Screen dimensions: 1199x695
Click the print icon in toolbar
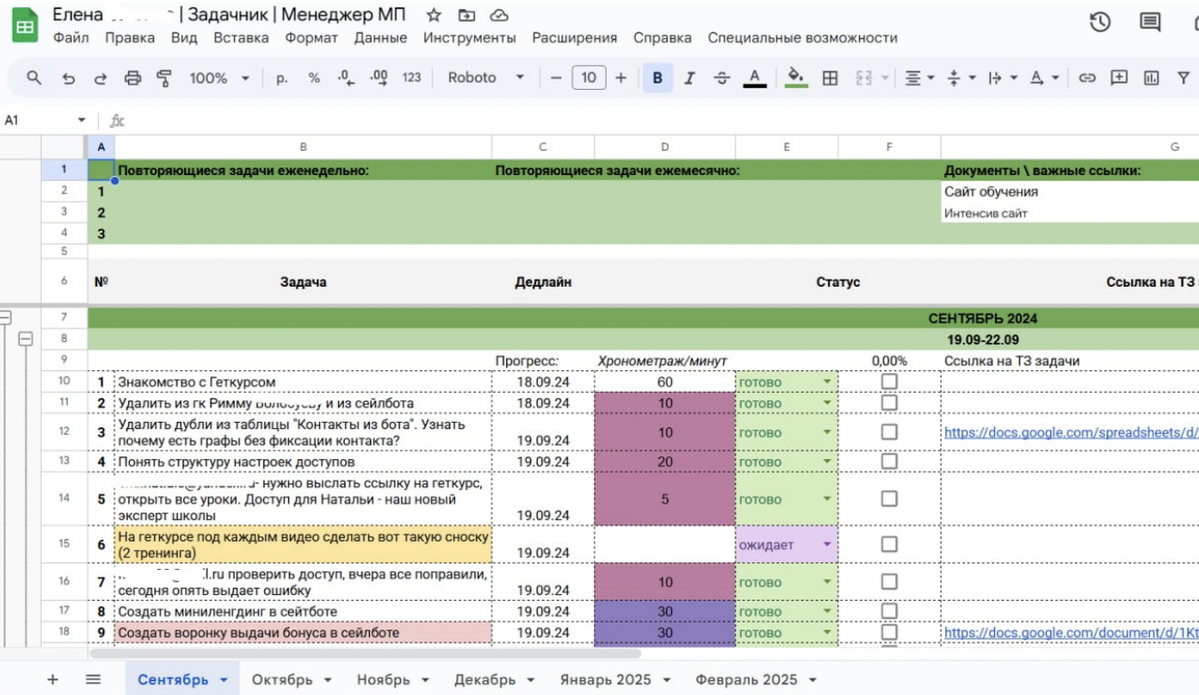pyautogui.click(x=132, y=78)
